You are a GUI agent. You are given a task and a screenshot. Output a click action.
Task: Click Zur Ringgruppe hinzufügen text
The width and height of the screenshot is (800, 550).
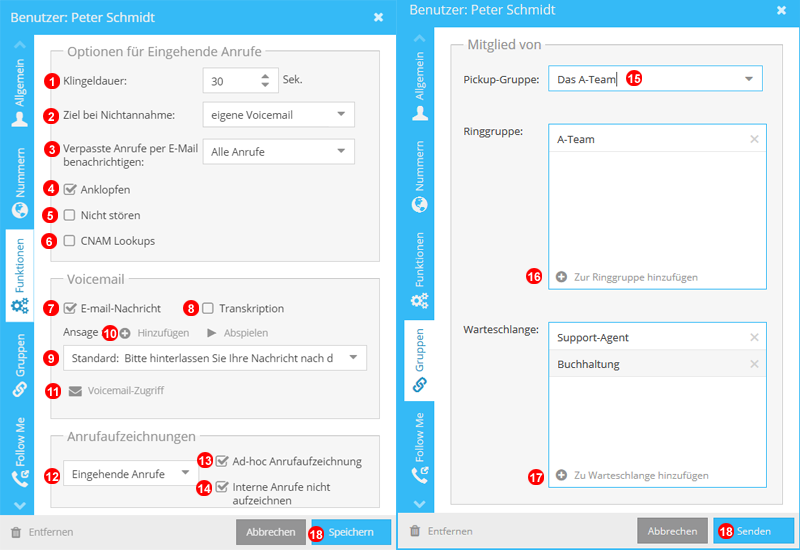pyautogui.click(x=636, y=277)
